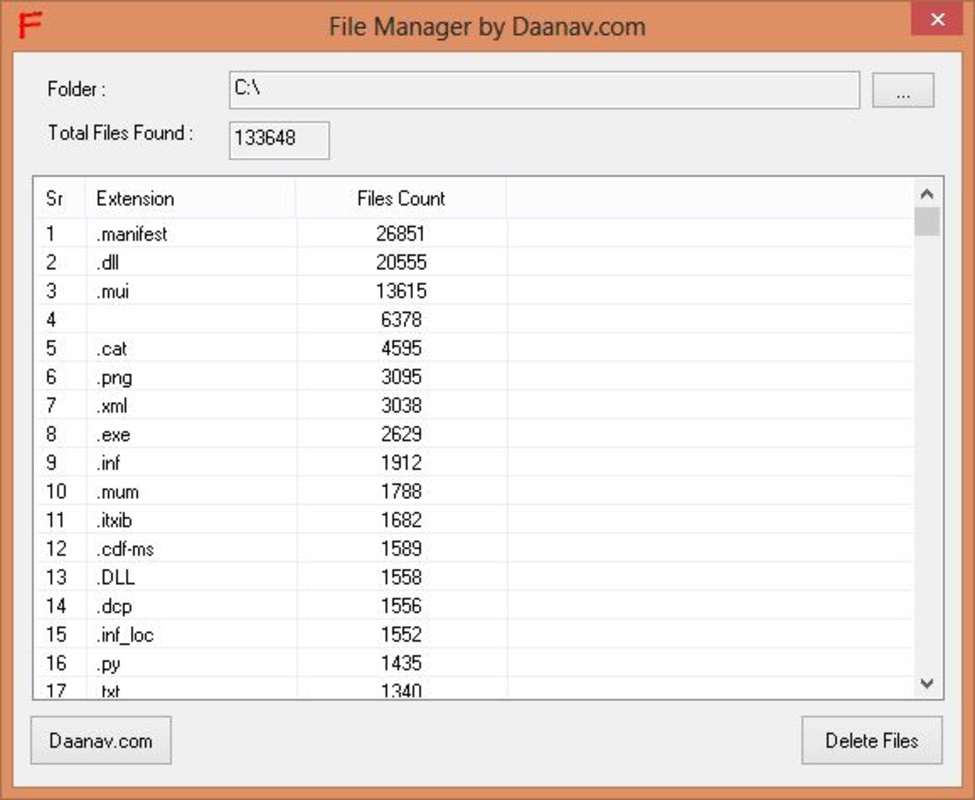Click the 1435 files count cell

401,663
